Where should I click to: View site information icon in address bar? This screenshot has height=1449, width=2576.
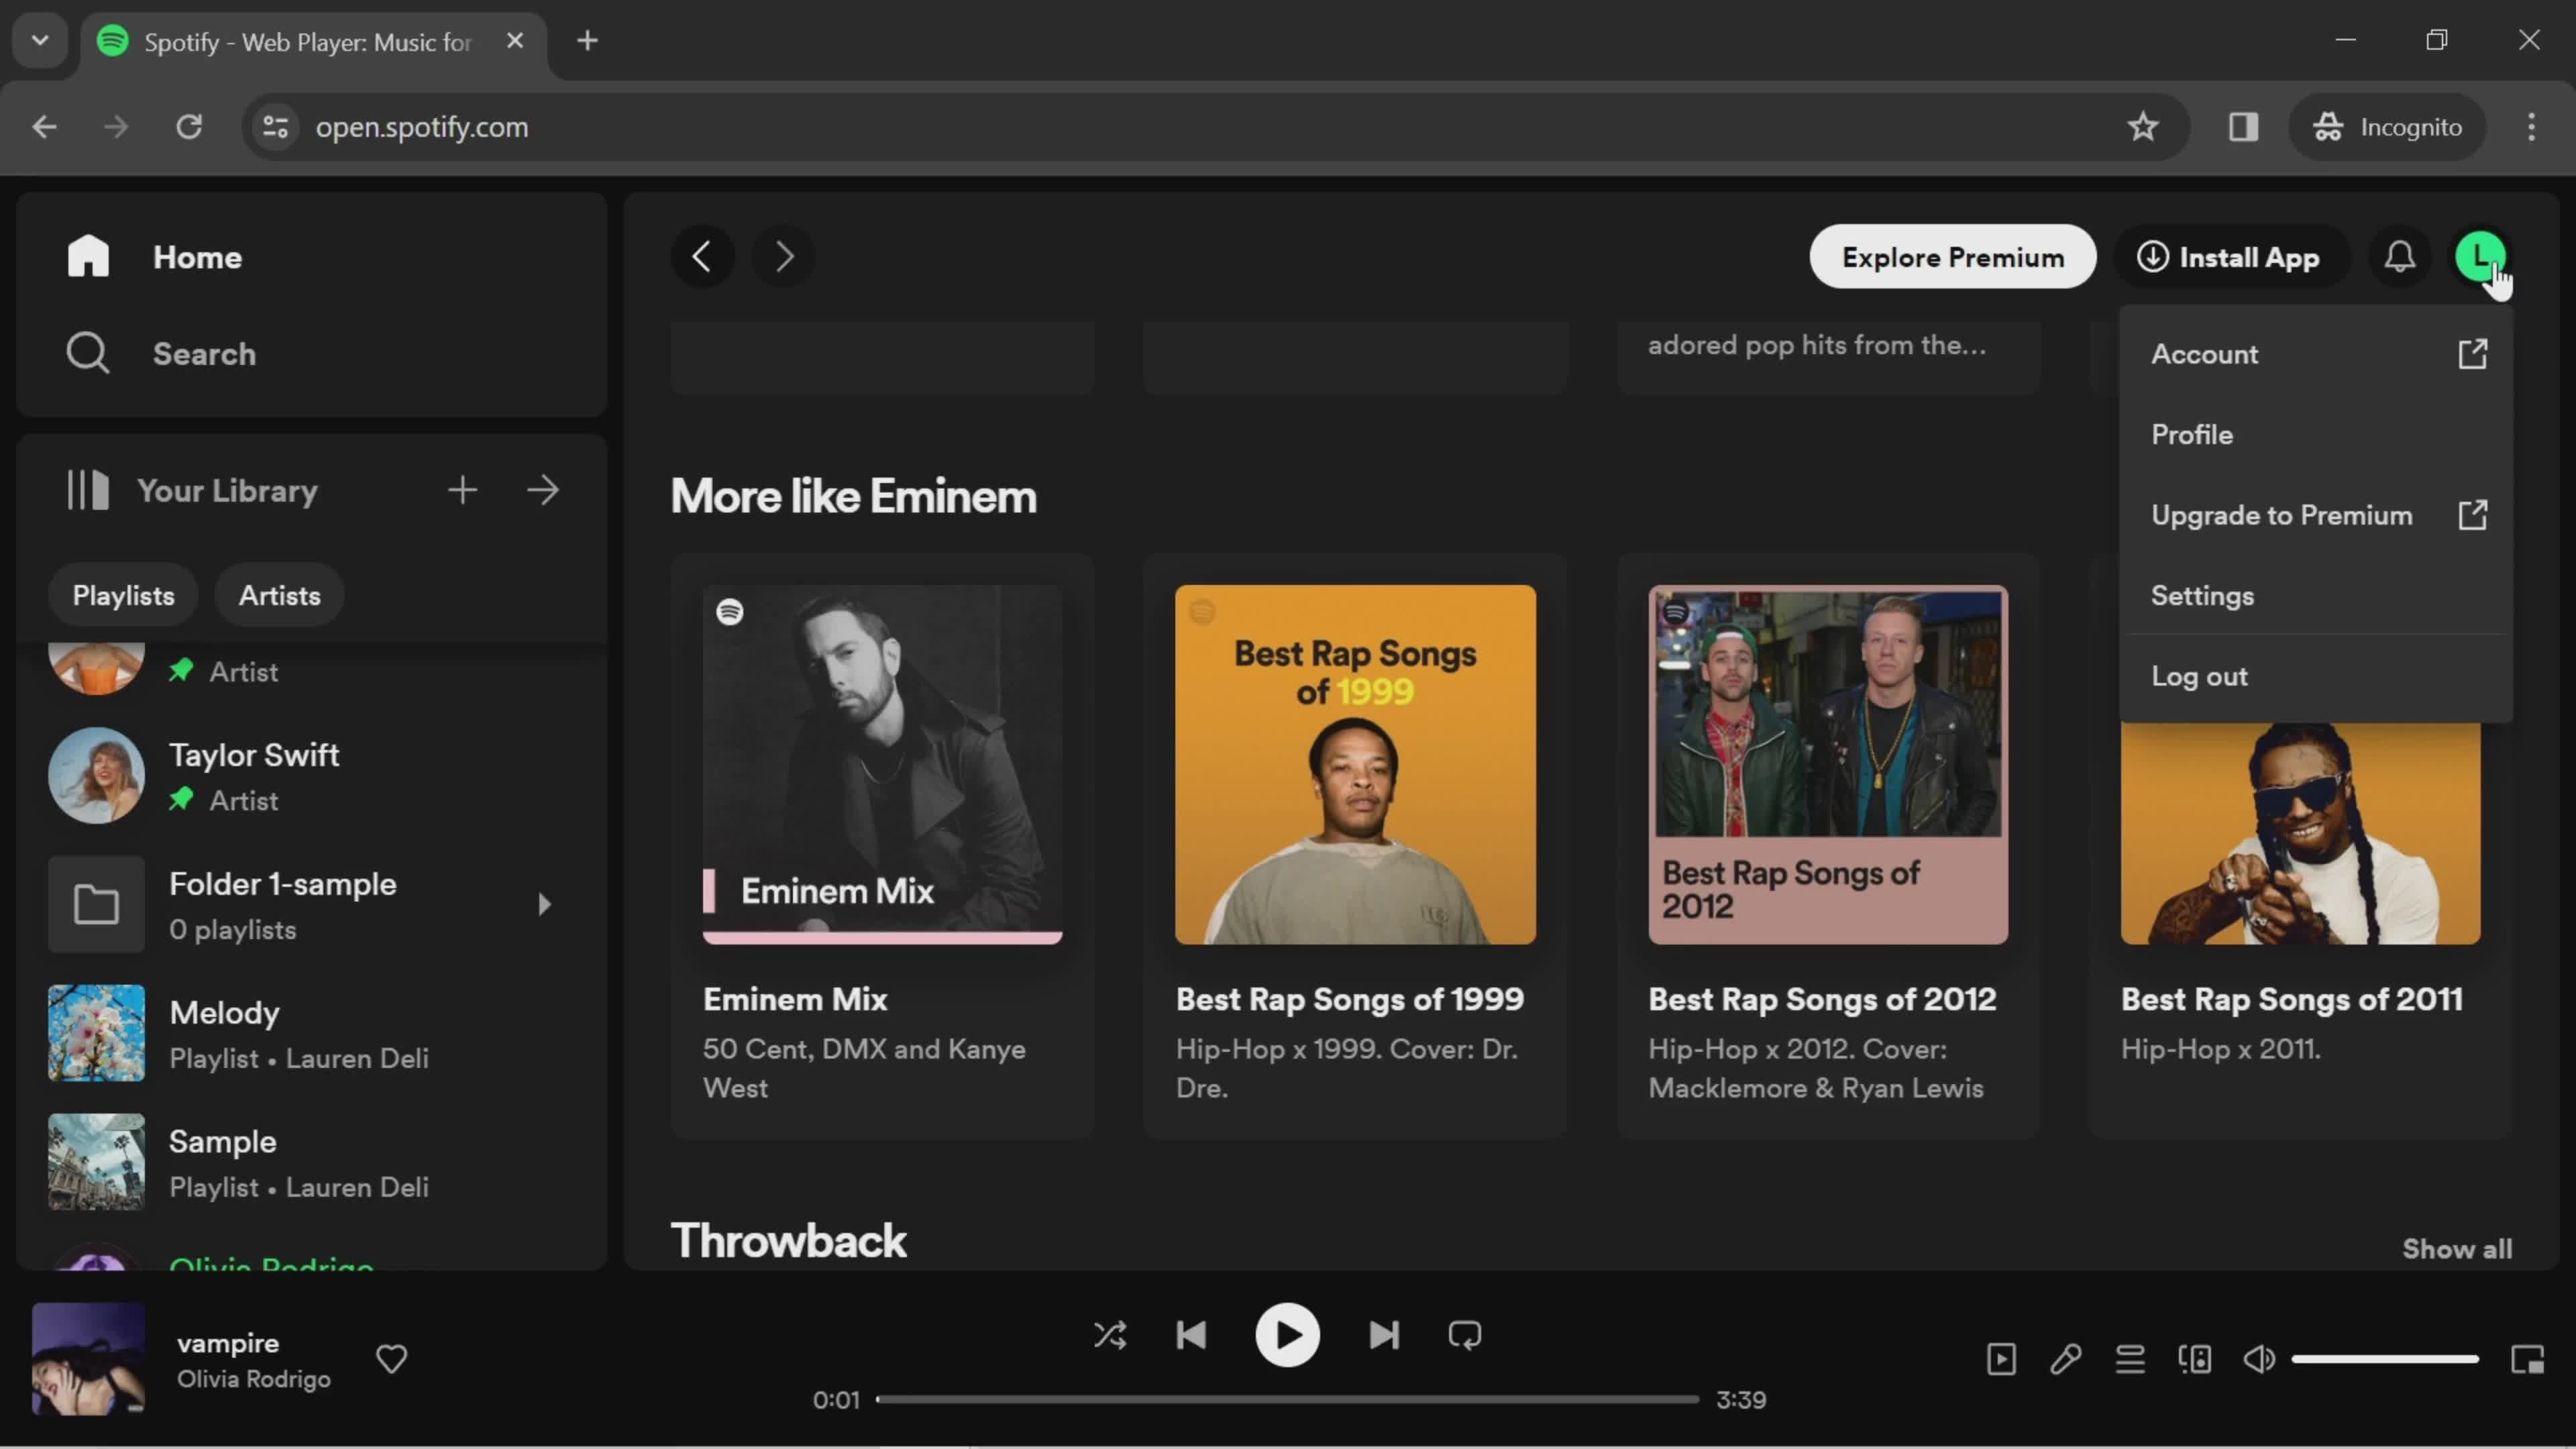(275, 127)
